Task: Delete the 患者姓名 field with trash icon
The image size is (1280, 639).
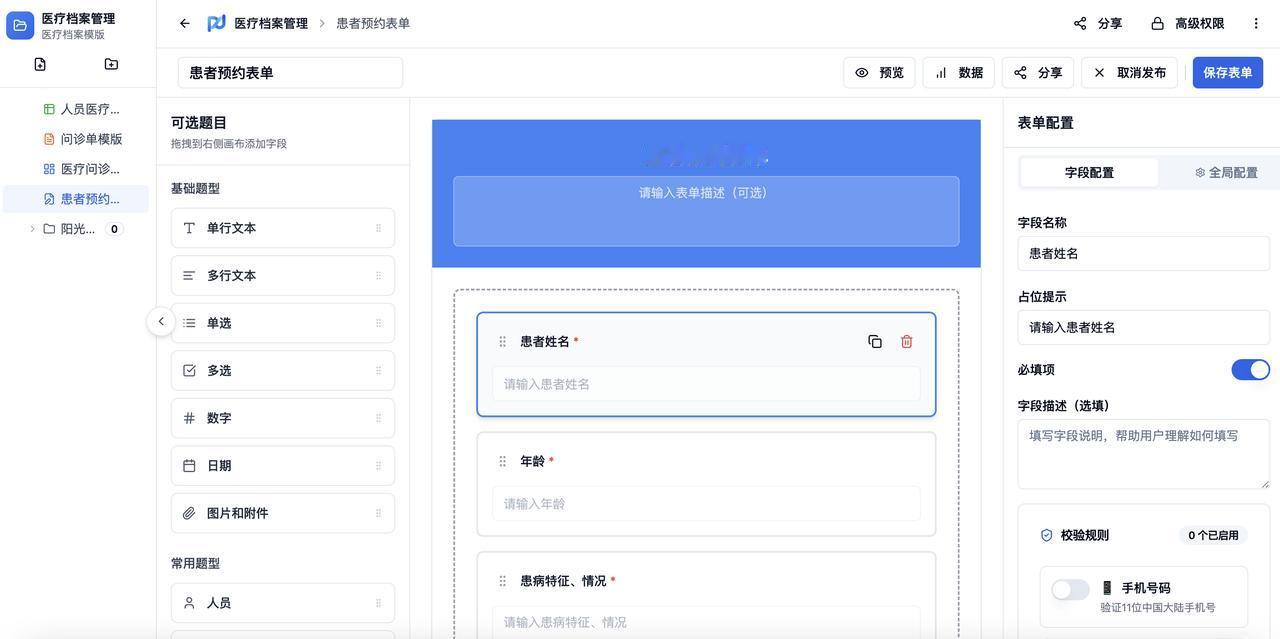Action: (x=906, y=342)
